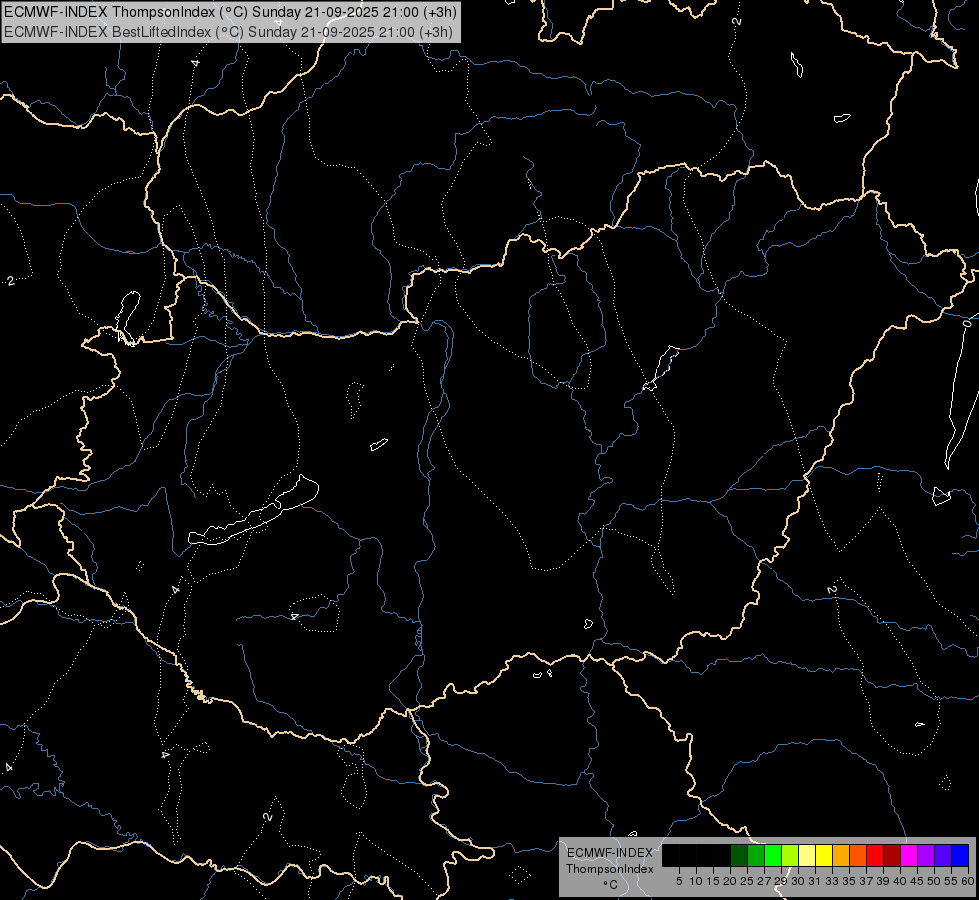Pick the pale yellow 30–31 legend swatch
The height and width of the screenshot is (900, 979).
click(806, 855)
